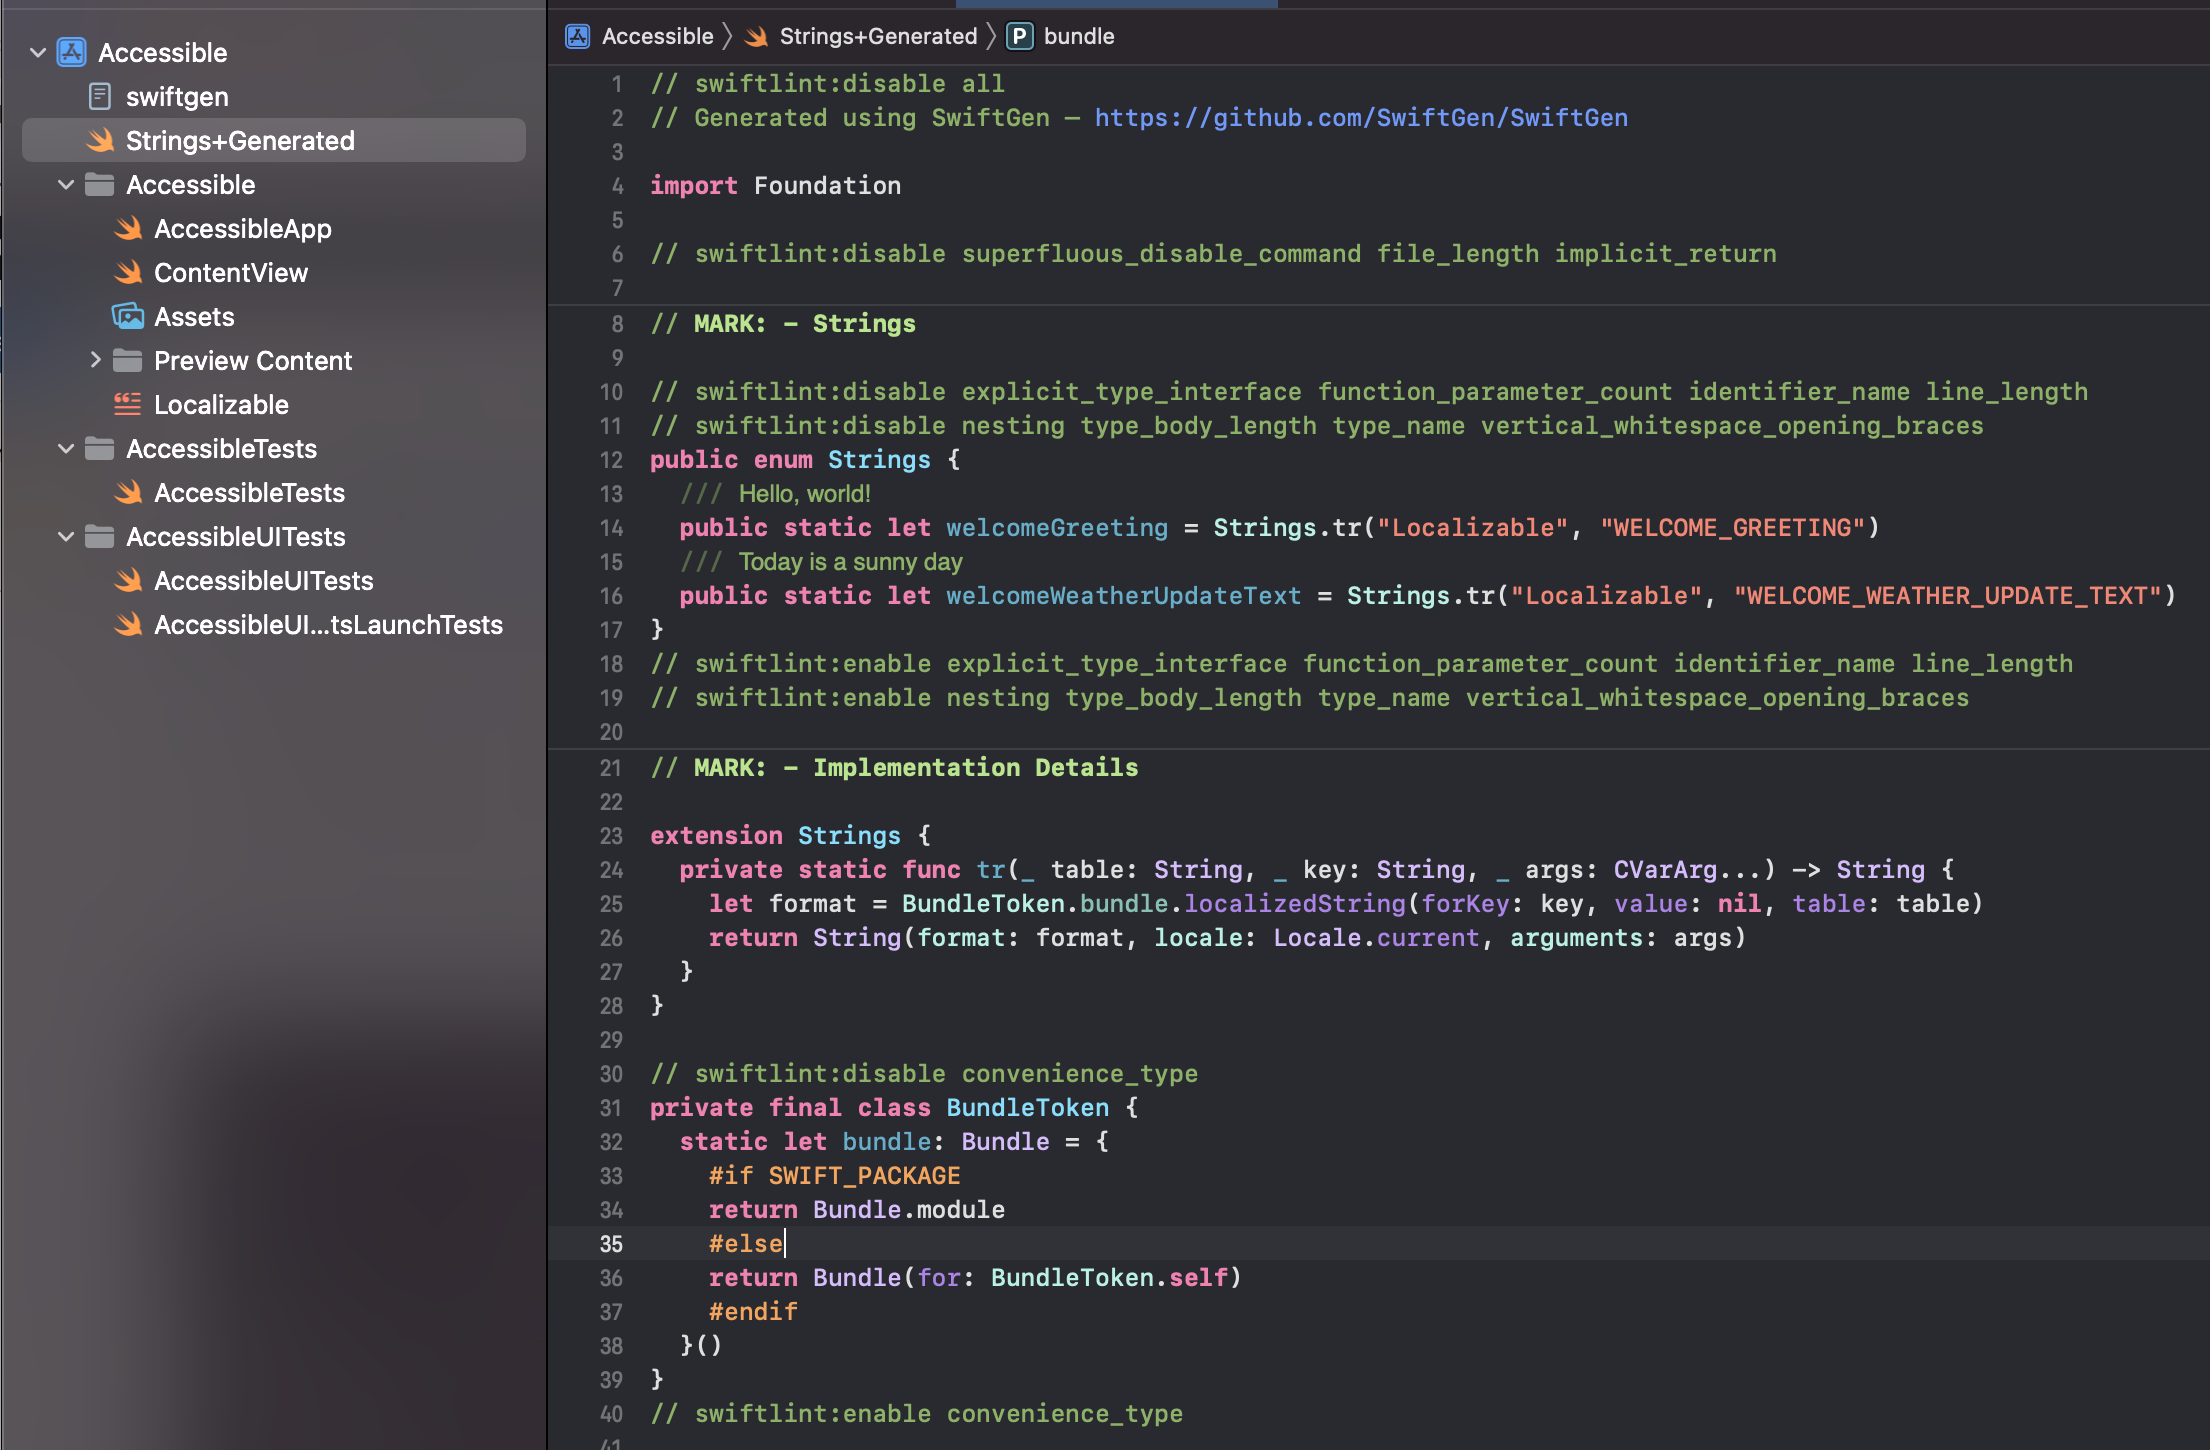The height and width of the screenshot is (1450, 2210).
Task: Click the Accessible project blueprint icon in navigator
Action: (71, 52)
